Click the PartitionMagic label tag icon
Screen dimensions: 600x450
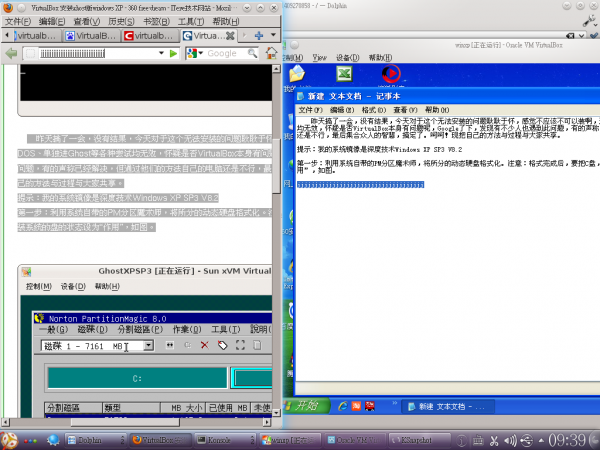click(x=222, y=345)
